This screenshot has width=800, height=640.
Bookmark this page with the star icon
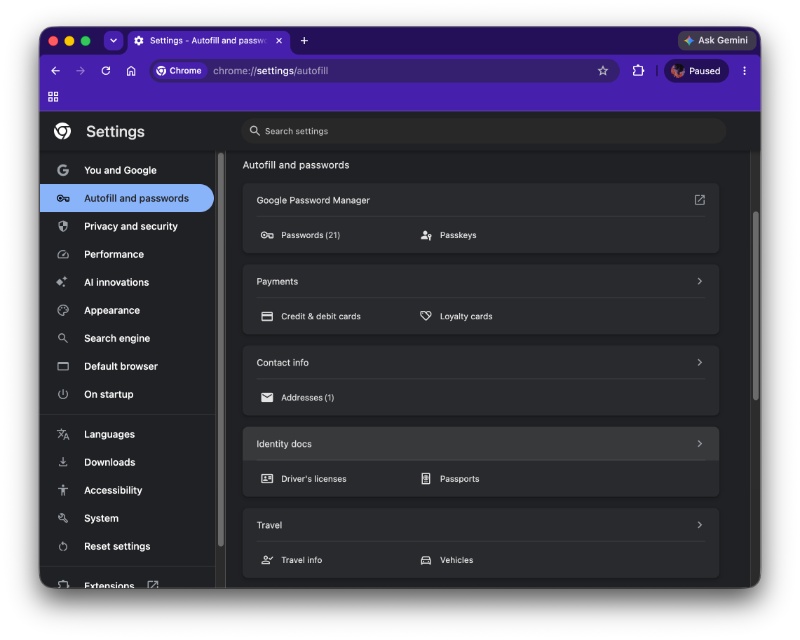(603, 71)
